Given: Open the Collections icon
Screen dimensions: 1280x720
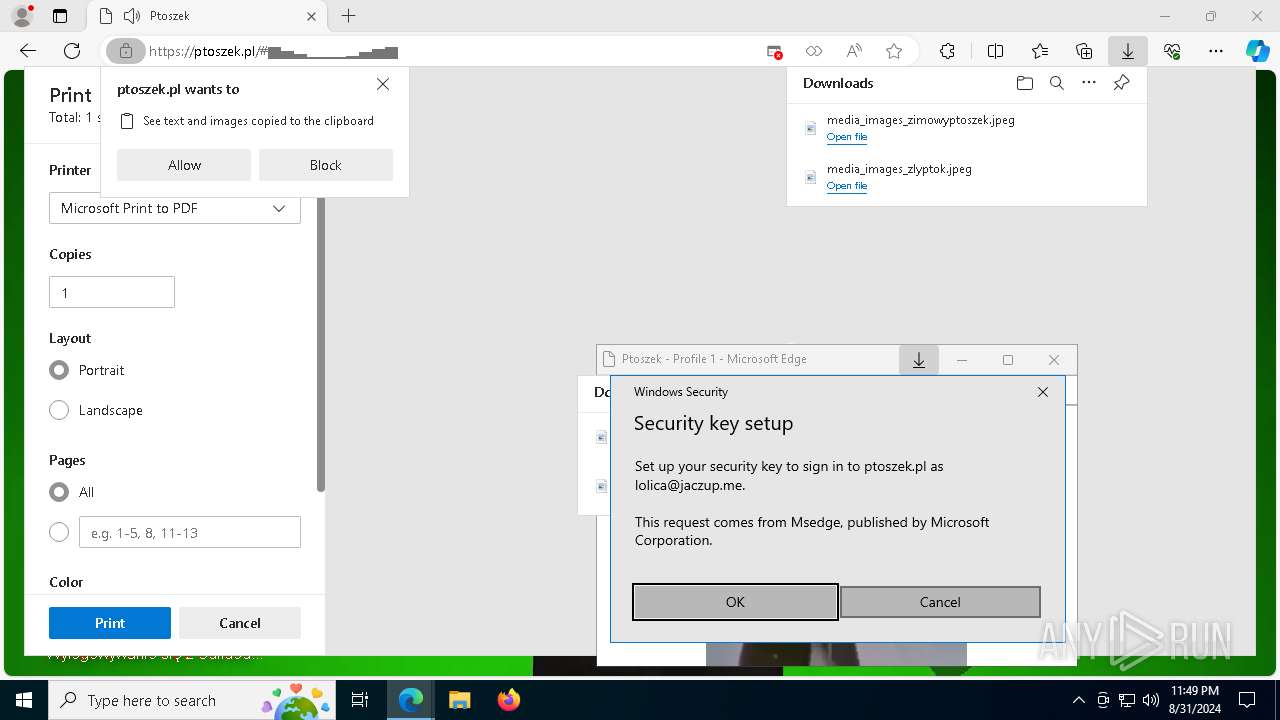Looking at the screenshot, I should [x=1084, y=51].
